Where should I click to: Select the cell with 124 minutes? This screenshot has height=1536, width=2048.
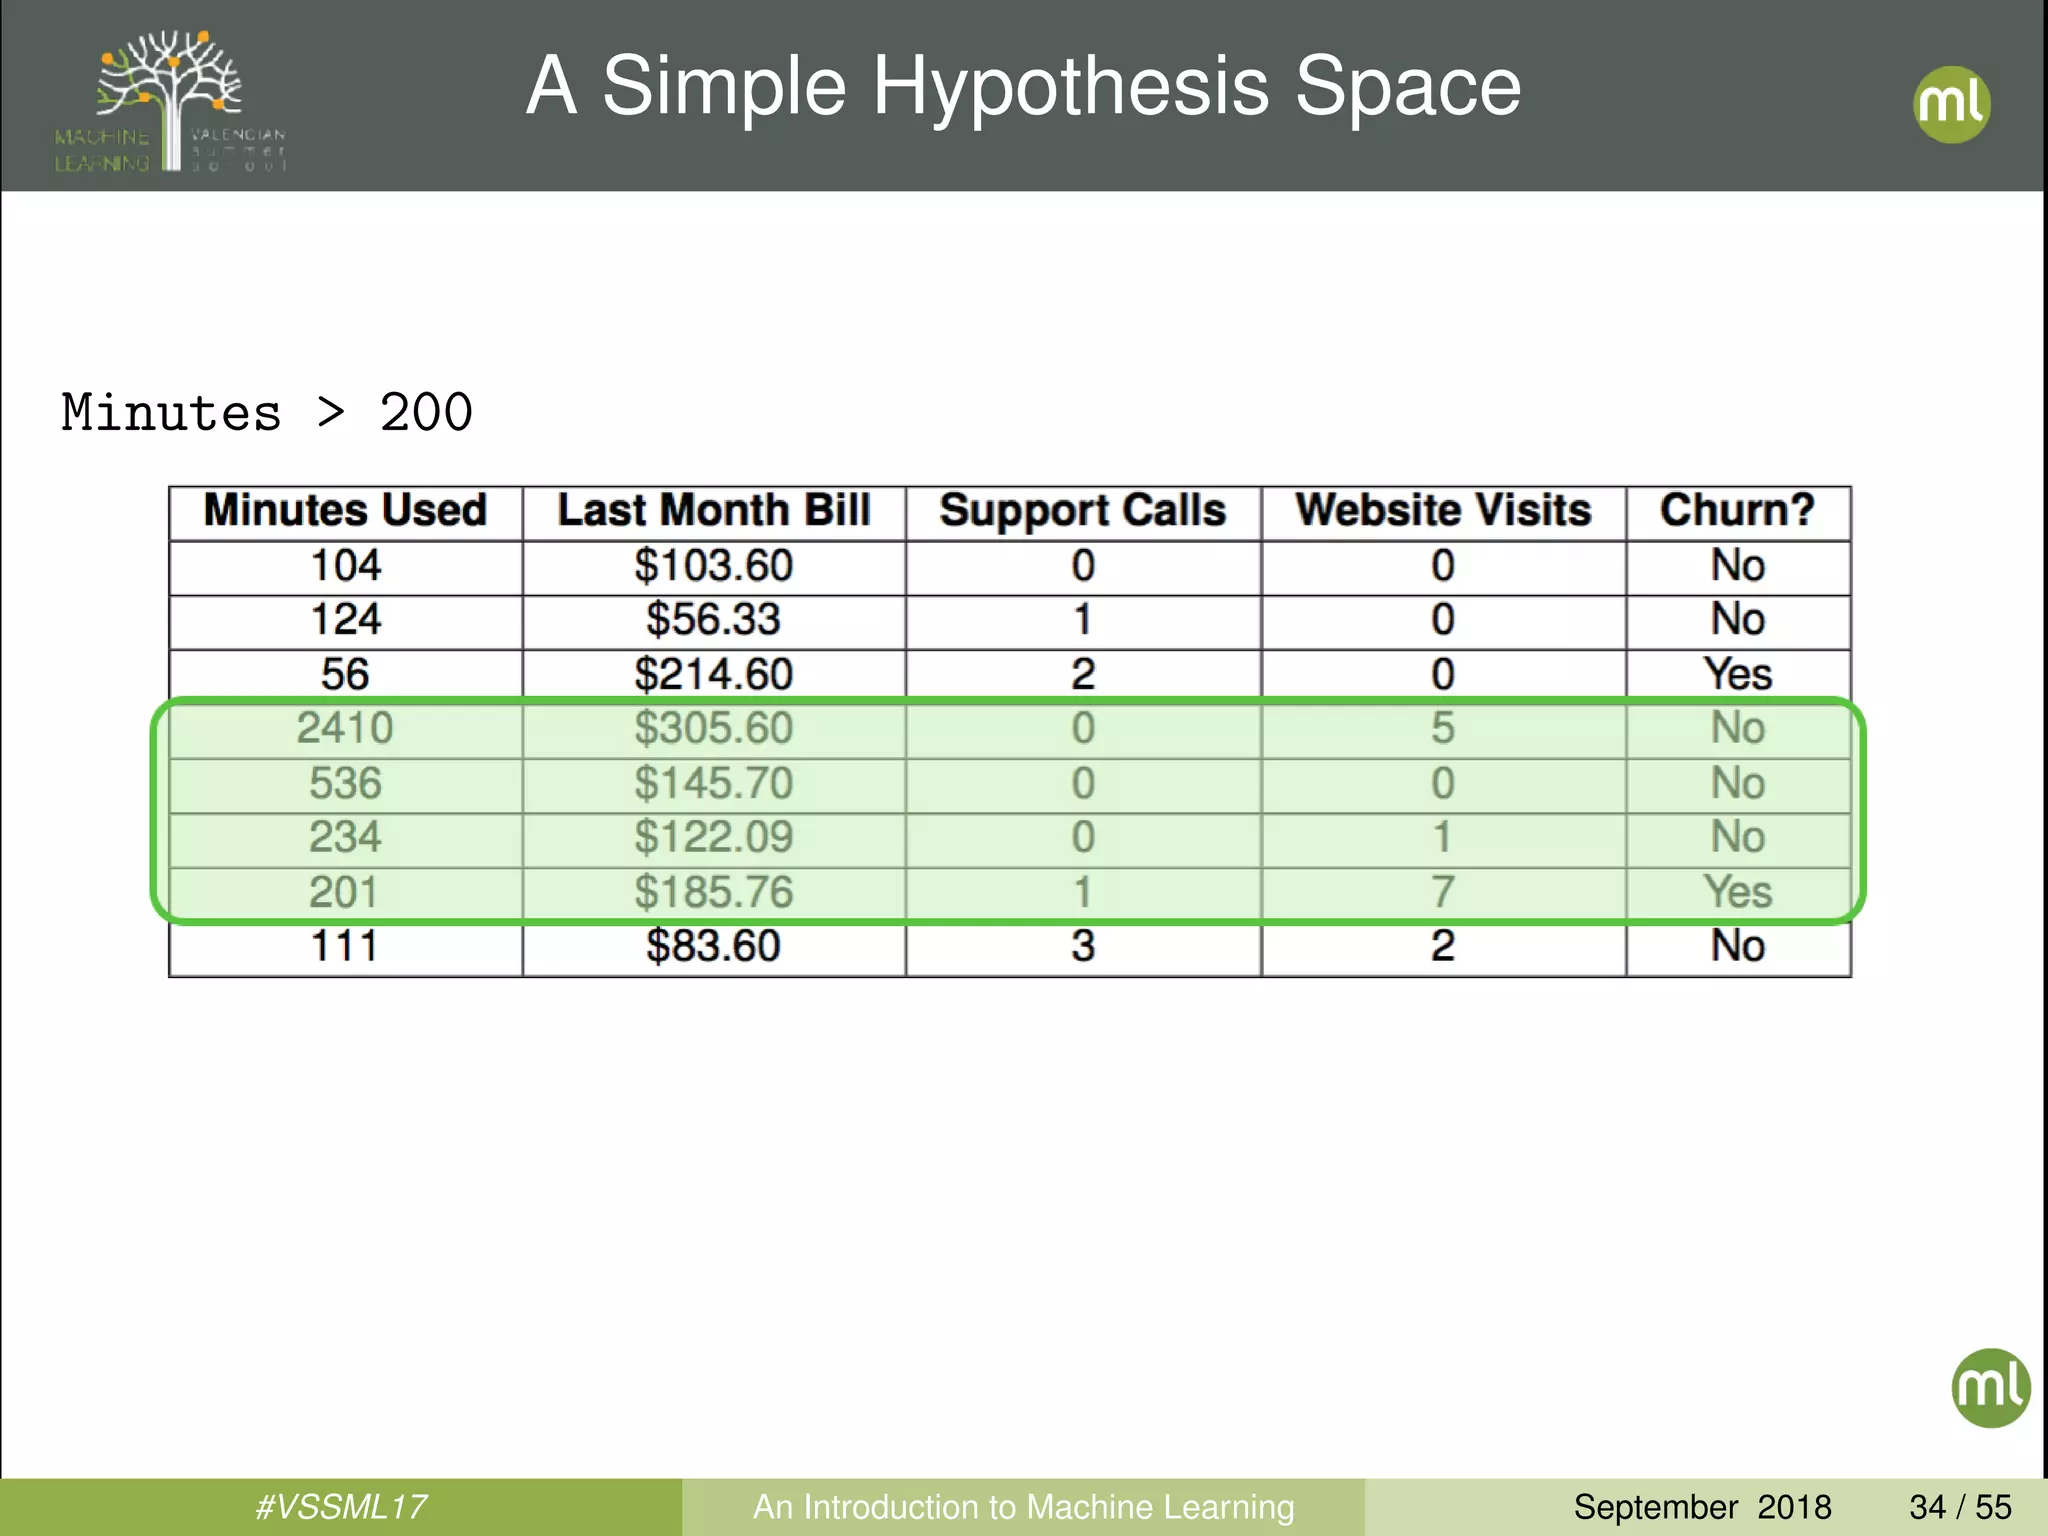(346, 620)
